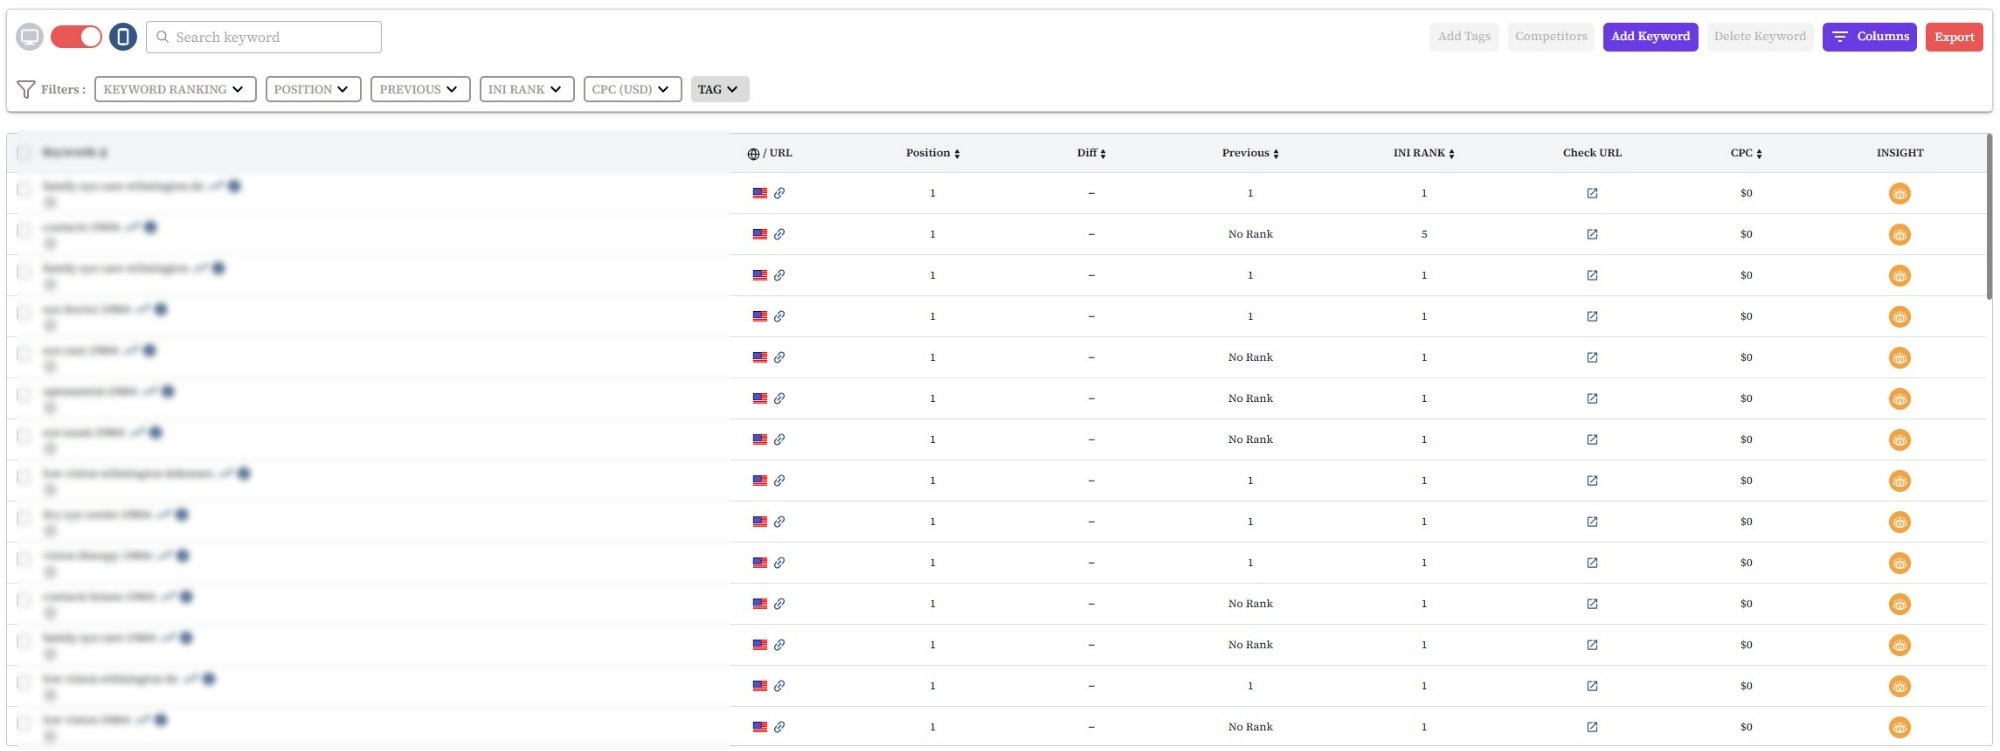Image resolution: width=2000 pixels, height=751 pixels.
Task: Tick the checkbox of first keyword row
Action: click(24, 190)
